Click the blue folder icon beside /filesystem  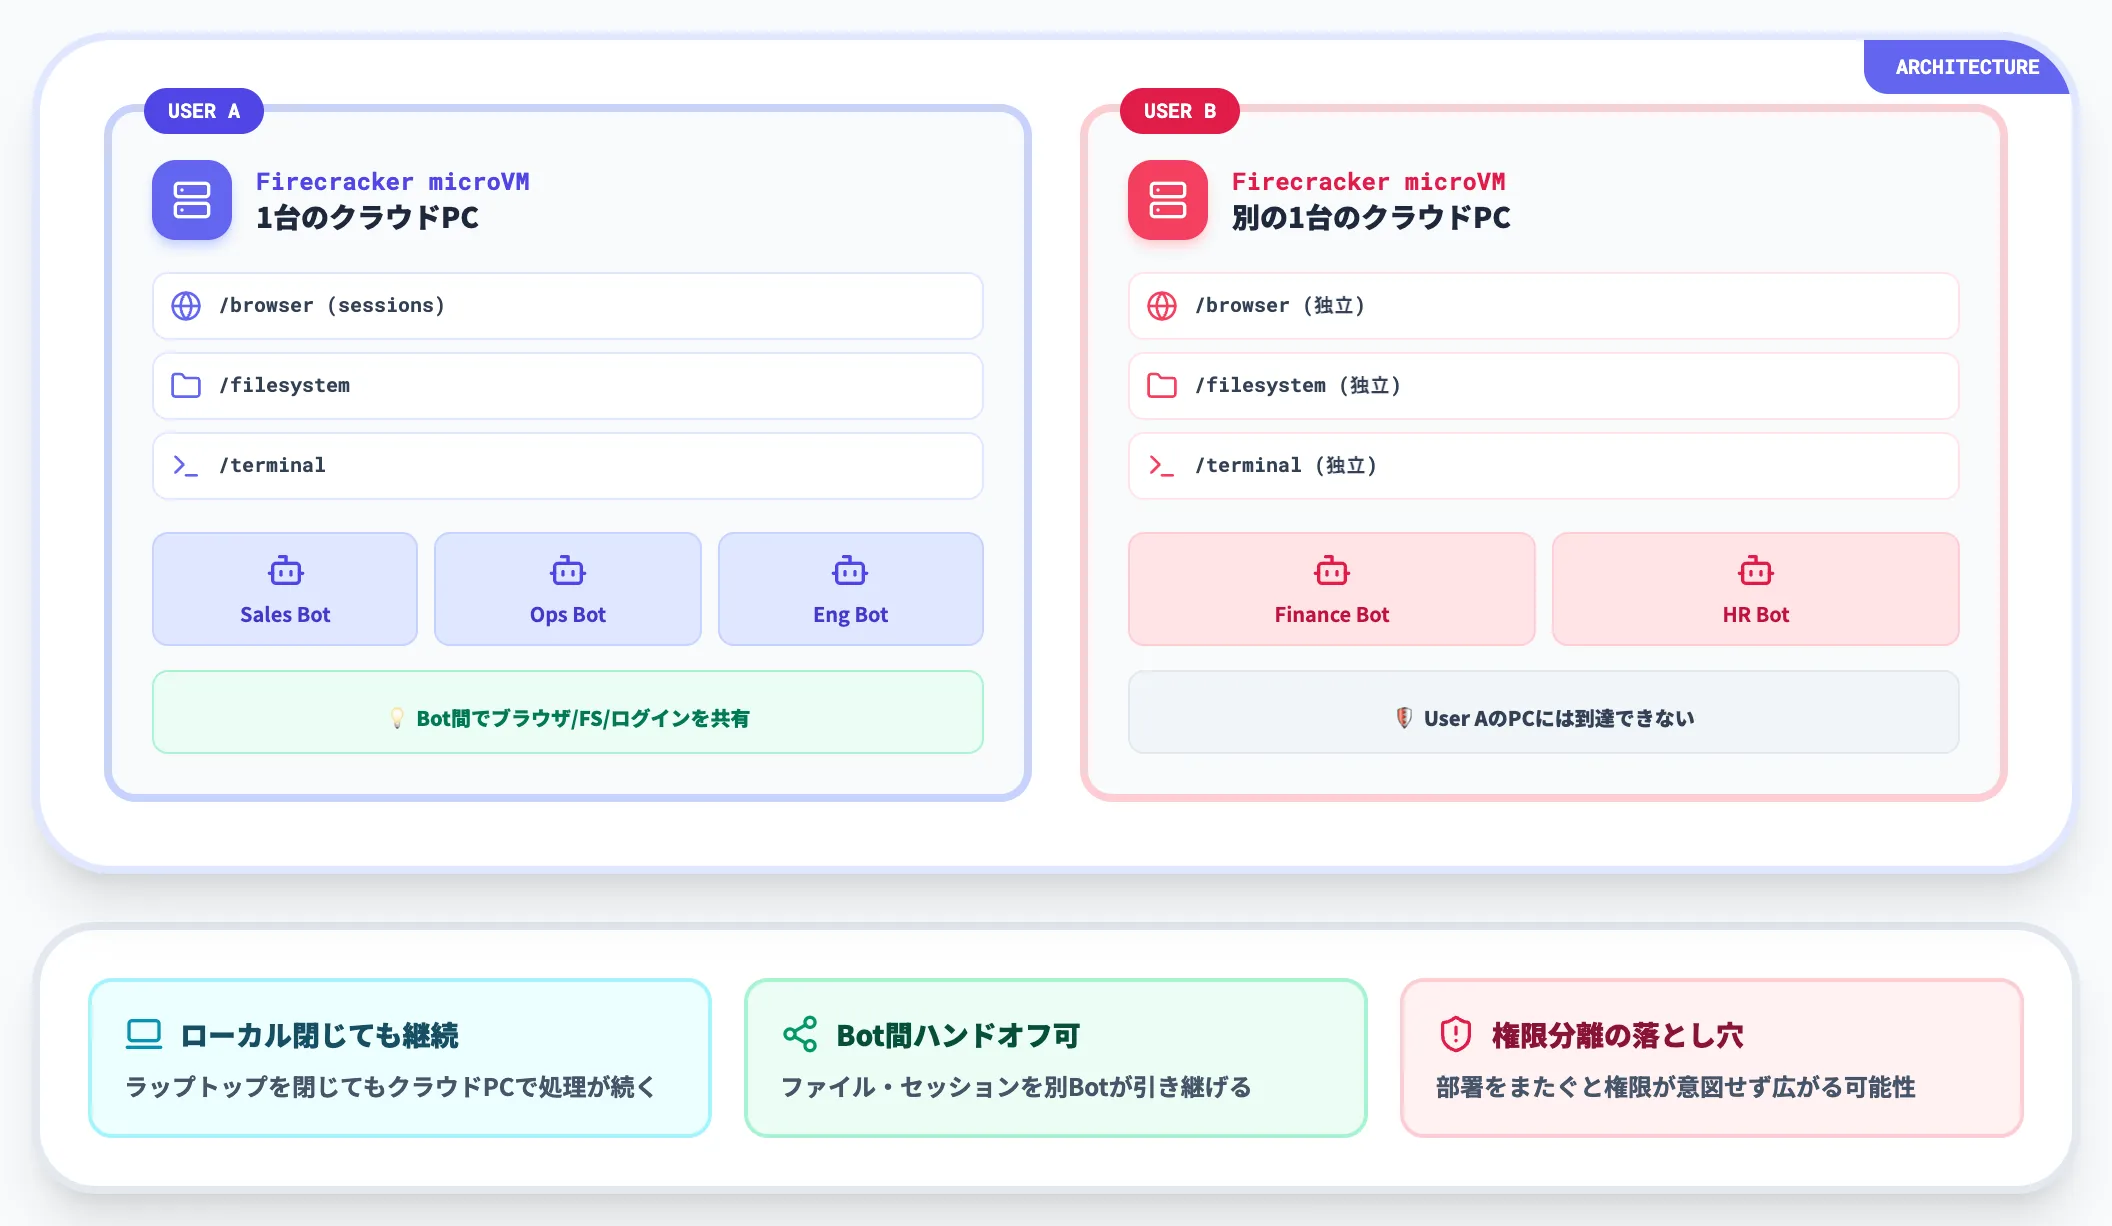click(186, 386)
